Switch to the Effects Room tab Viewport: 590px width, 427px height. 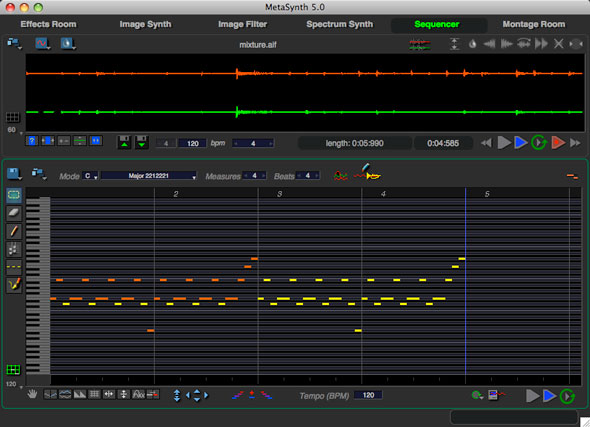pyautogui.click(x=48, y=24)
